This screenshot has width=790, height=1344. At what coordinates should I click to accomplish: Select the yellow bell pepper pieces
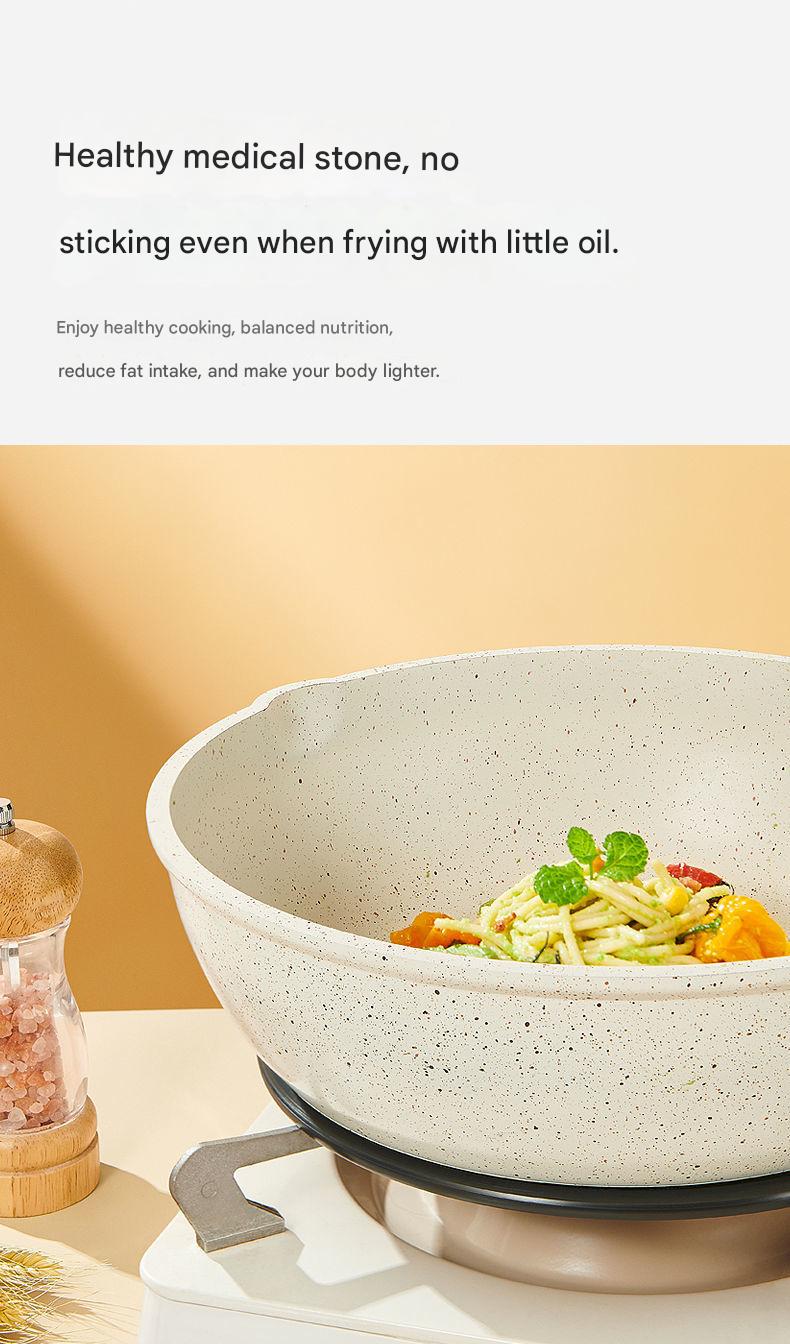pyautogui.click(x=742, y=928)
